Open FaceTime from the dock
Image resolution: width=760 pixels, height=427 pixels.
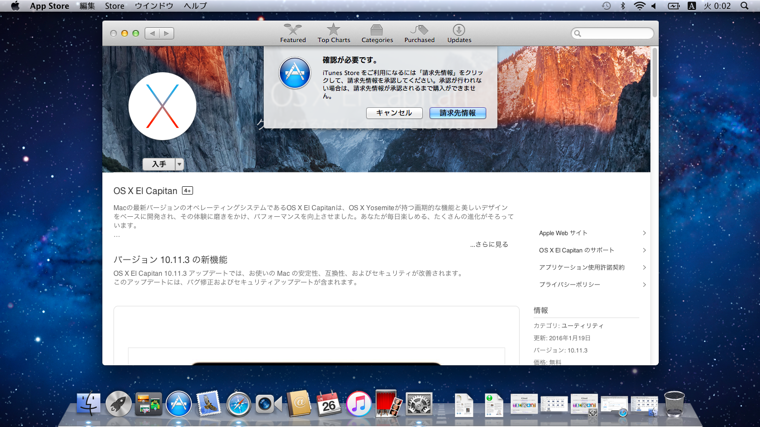pos(268,404)
